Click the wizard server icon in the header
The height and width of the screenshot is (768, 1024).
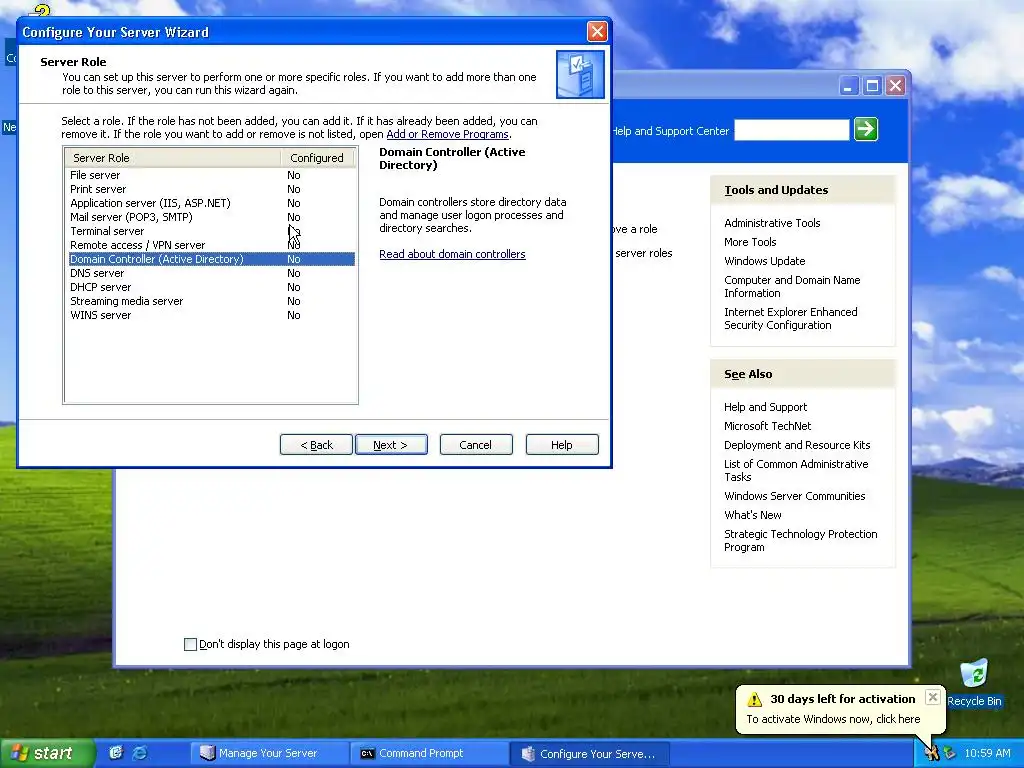580,74
